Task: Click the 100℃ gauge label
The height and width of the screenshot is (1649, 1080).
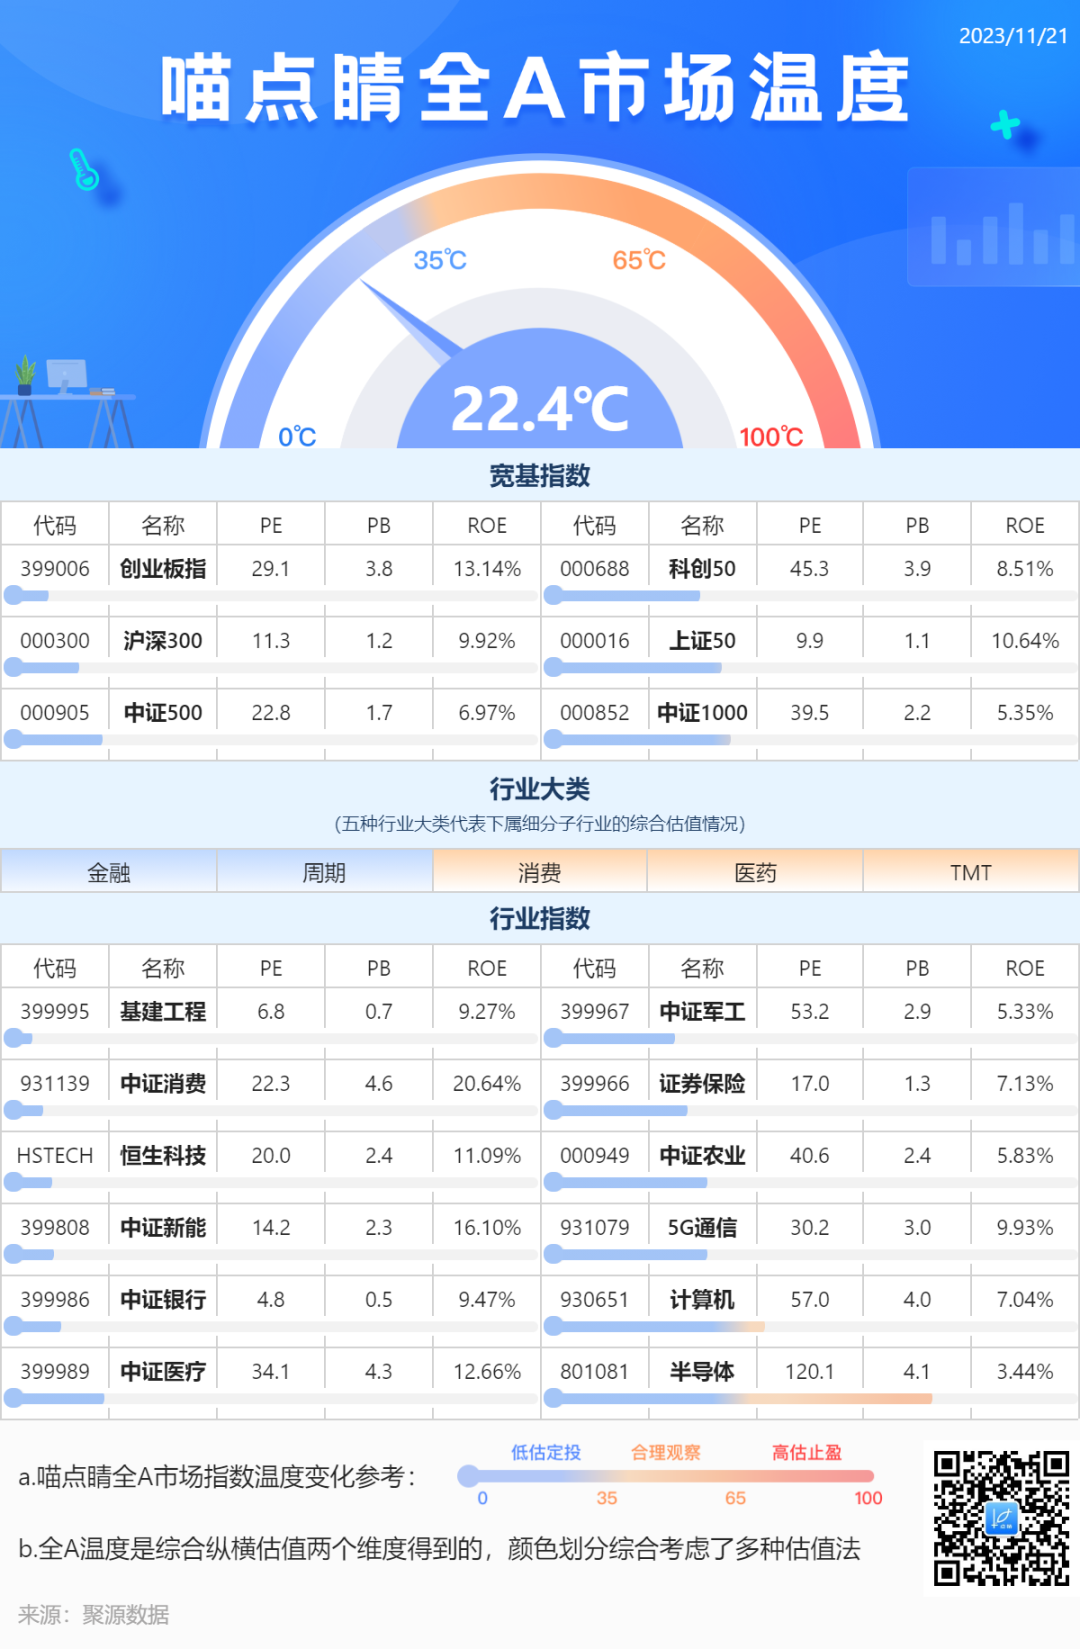Action: [771, 436]
